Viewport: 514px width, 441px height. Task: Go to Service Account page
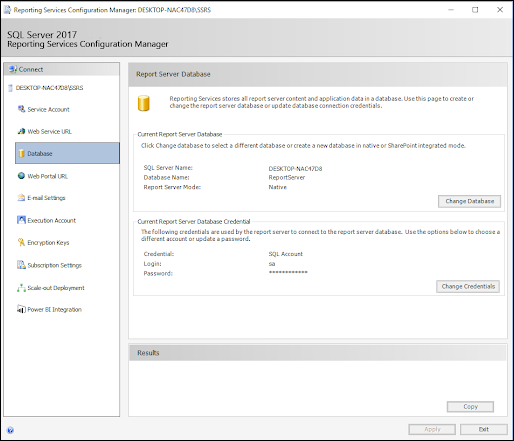(48, 109)
